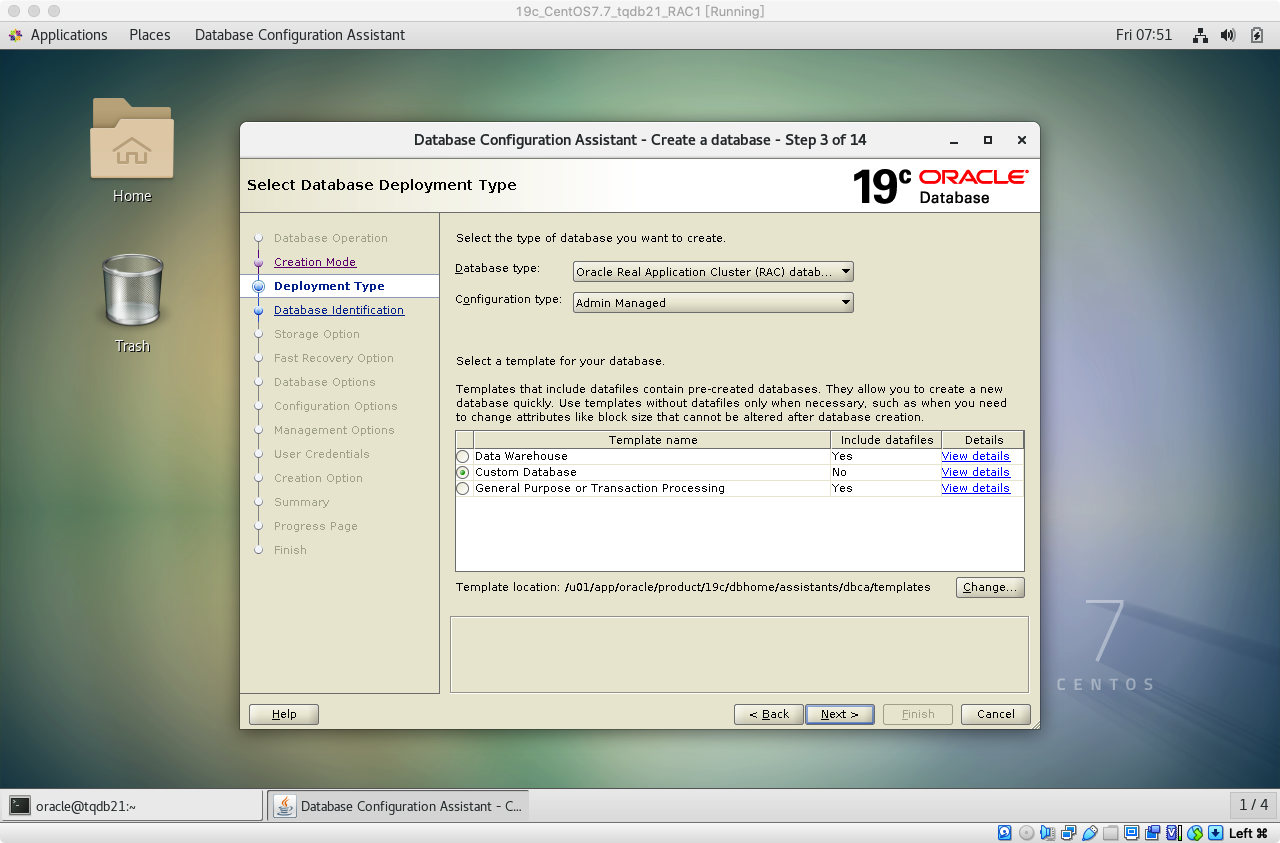The image size is (1280, 843).
Task: Click the network status icon in top panel
Action: [x=1201, y=35]
